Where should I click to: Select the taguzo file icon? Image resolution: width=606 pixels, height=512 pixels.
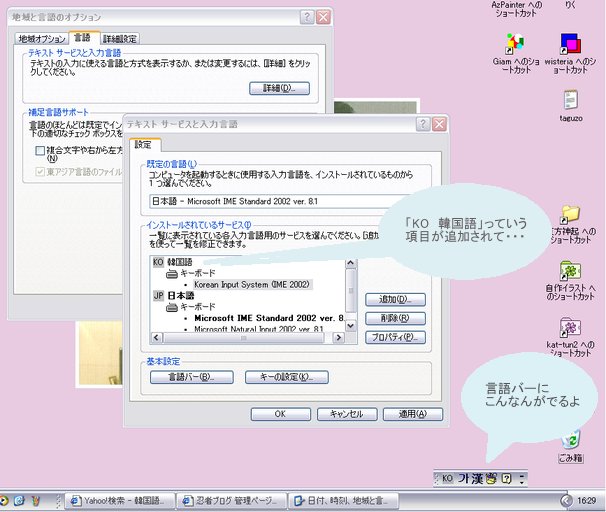pyautogui.click(x=571, y=100)
